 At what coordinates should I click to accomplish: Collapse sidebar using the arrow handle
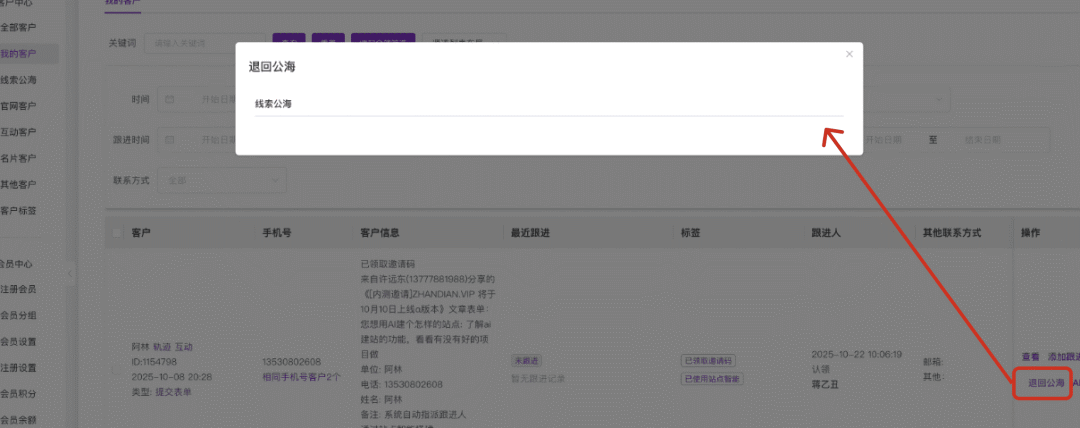pos(69,272)
